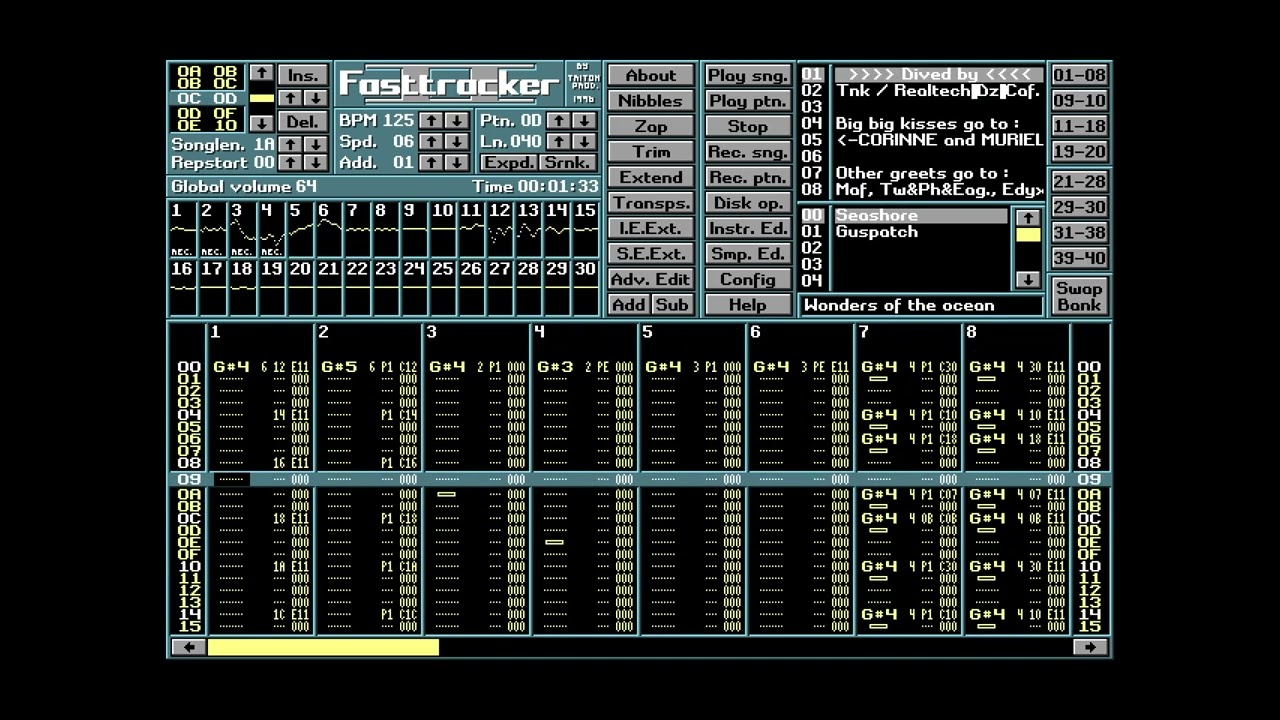1280x720 pixels.
Task: Click Rec. ptn. button
Action: click(748, 178)
